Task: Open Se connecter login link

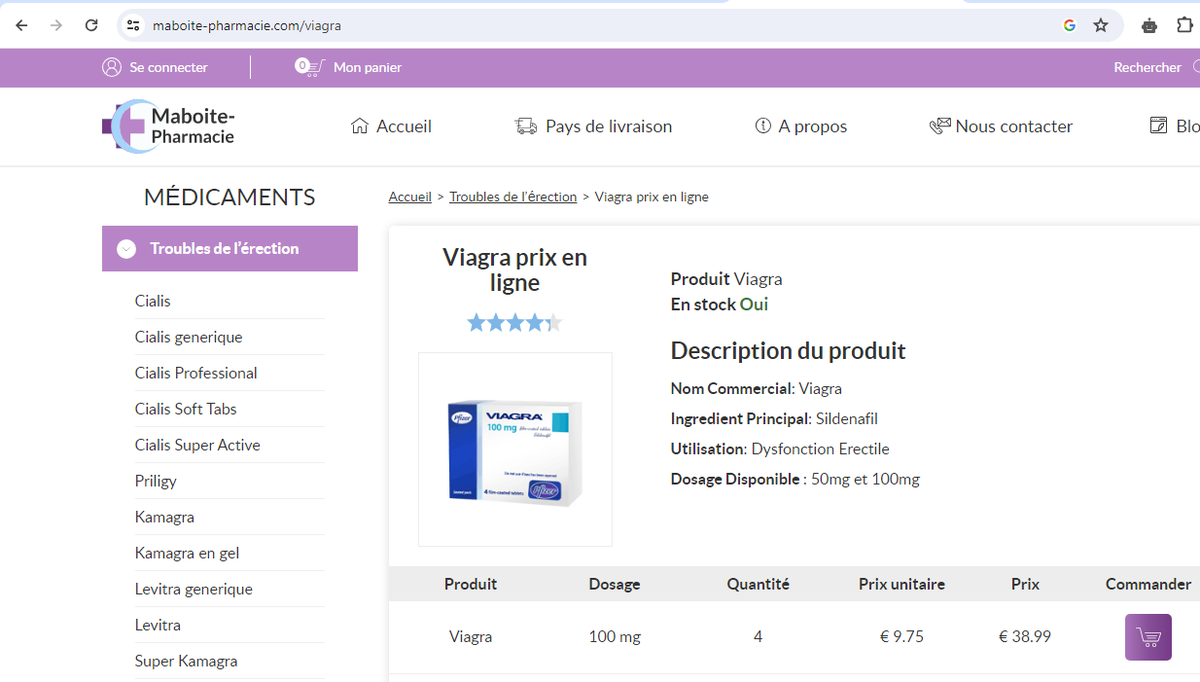Action: [x=168, y=67]
